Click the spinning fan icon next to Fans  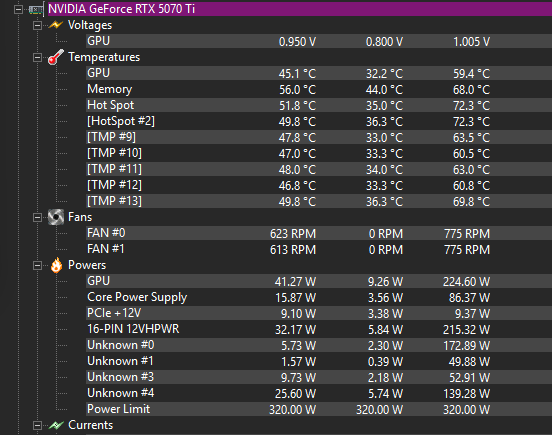point(56,217)
